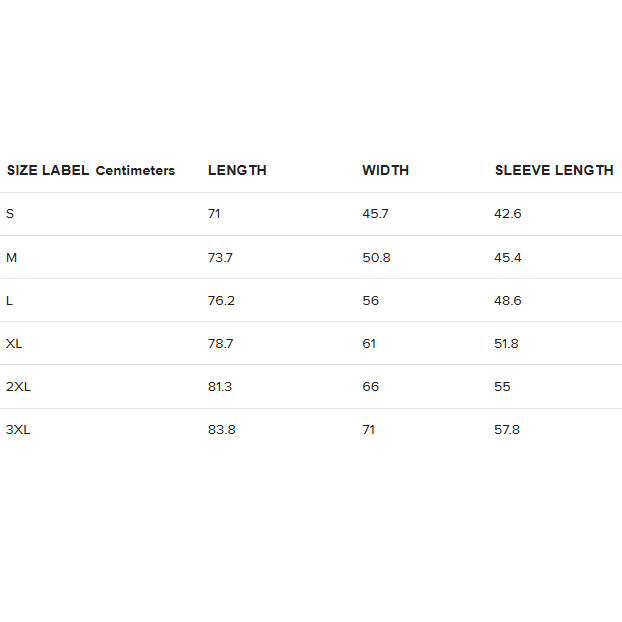This screenshot has width=622, height=622.
Task: Select the 2XL size row label
Action: click(x=18, y=386)
